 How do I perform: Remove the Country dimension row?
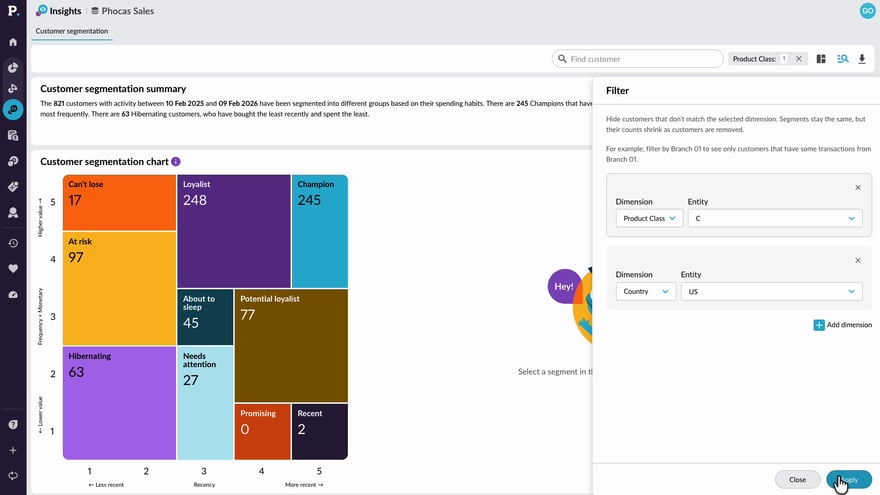point(857,260)
